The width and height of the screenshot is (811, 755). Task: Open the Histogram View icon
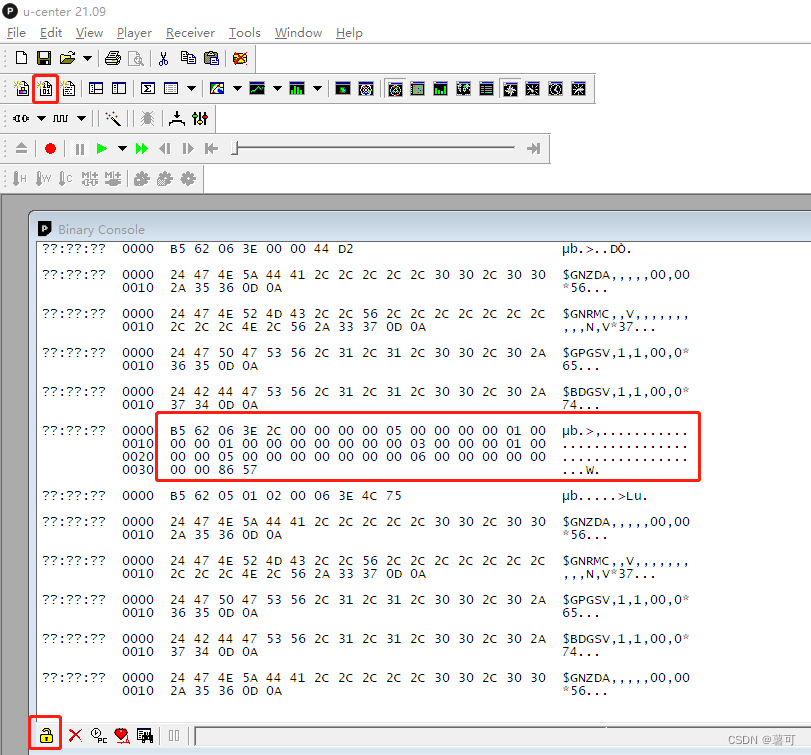click(x=297, y=89)
